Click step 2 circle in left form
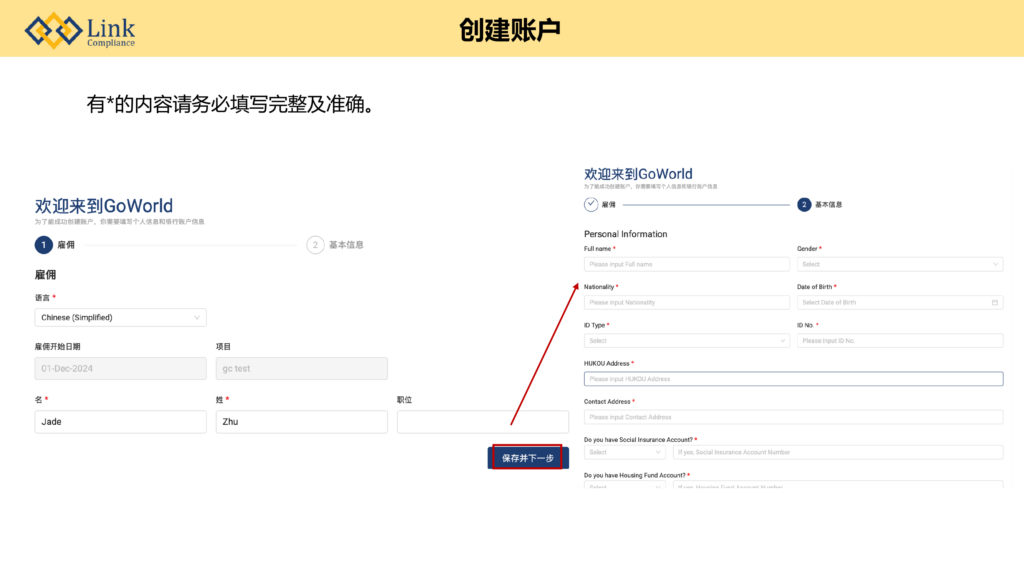Viewport: 1024px width, 576px height. click(x=315, y=245)
